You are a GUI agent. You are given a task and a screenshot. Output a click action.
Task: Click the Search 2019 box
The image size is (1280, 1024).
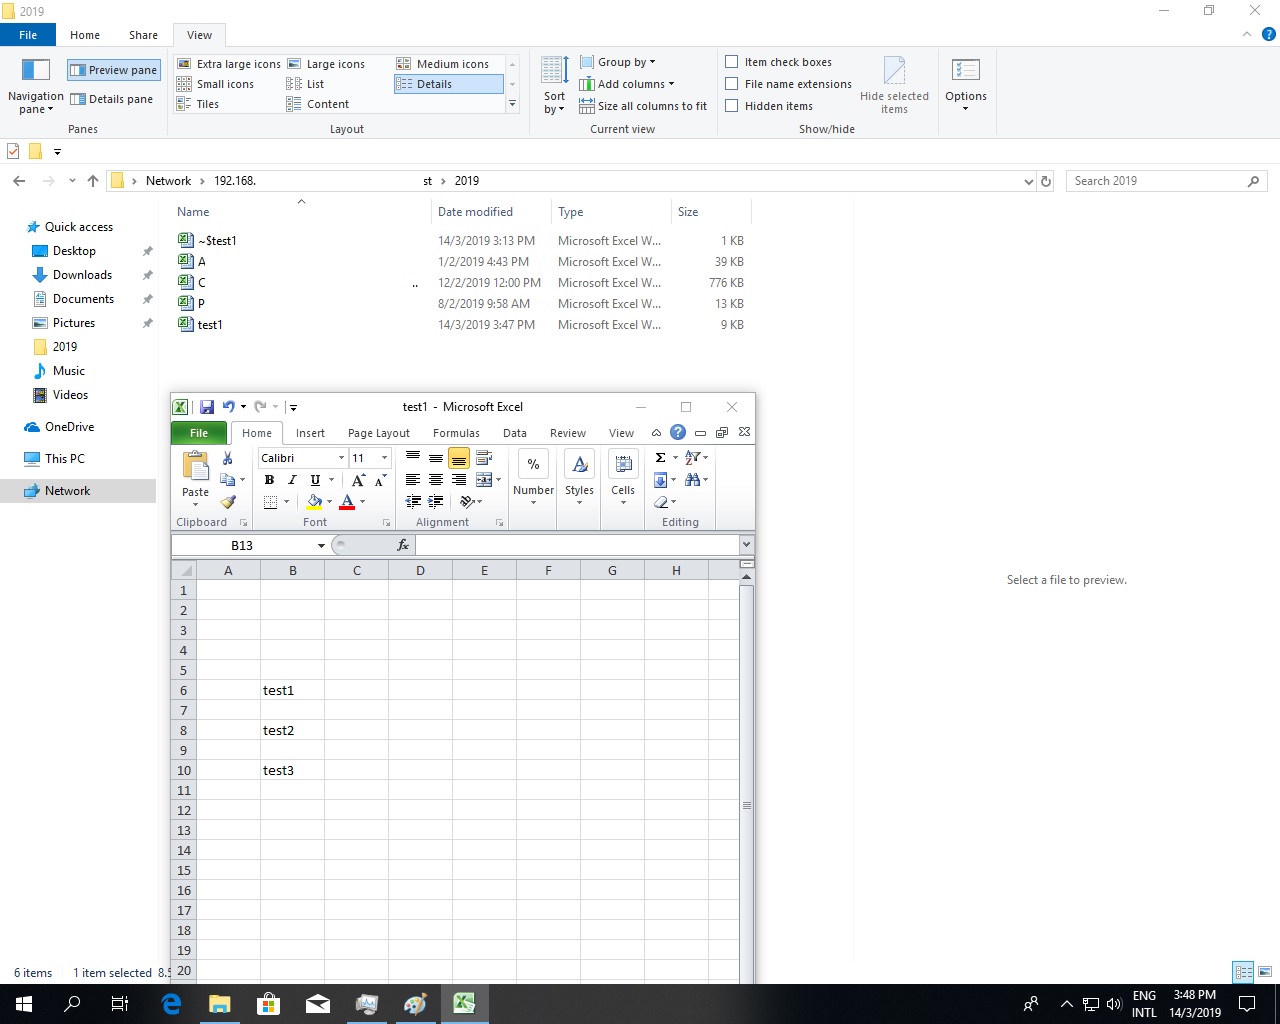click(1166, 181)
